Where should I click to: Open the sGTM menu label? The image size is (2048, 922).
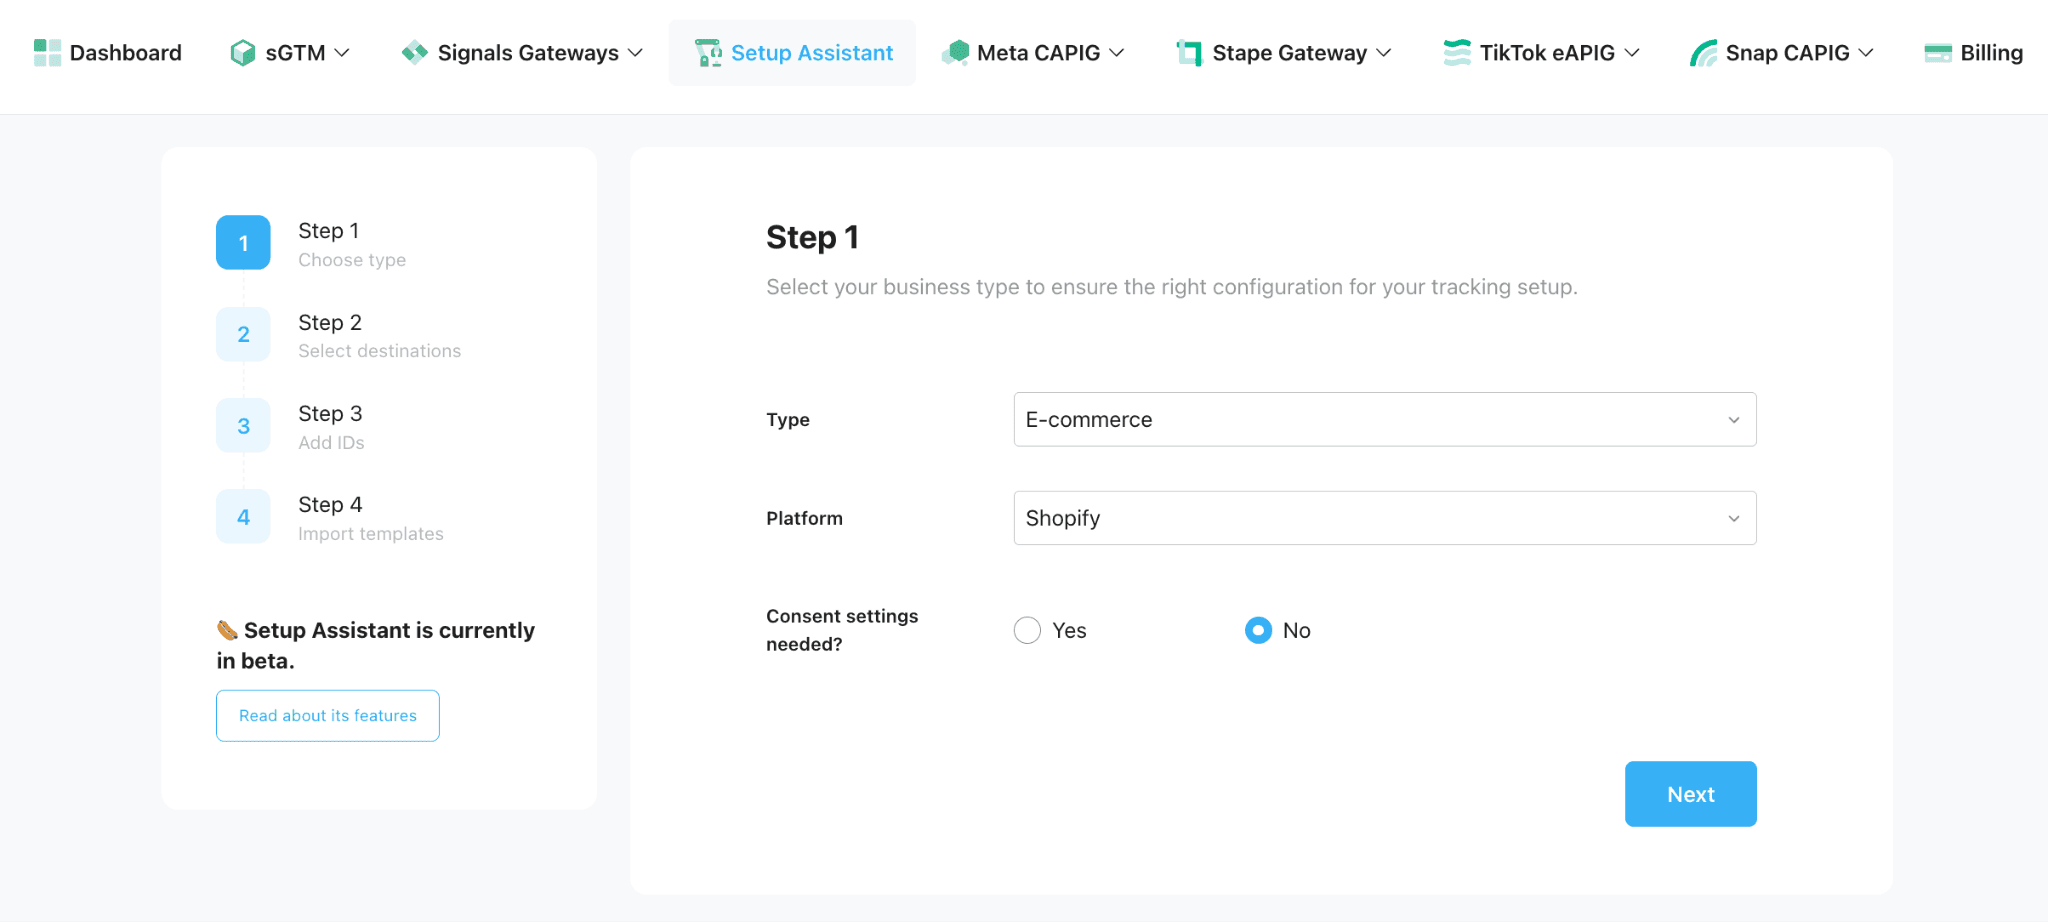coord(295,53)
